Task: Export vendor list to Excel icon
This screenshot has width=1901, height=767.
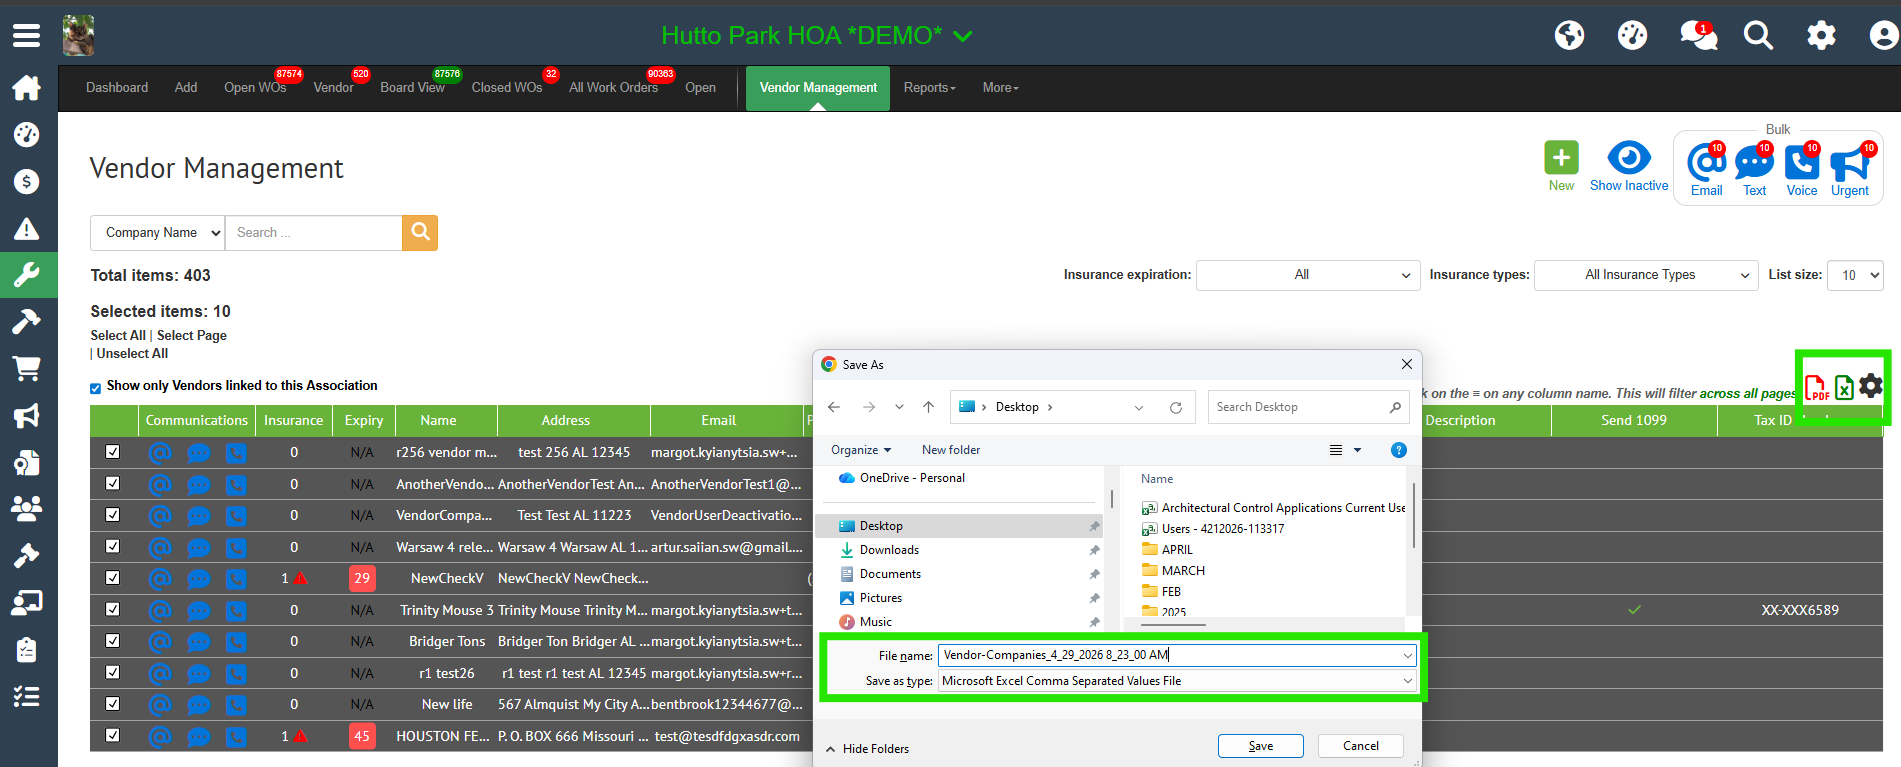Action: (x=1843, y=387)
